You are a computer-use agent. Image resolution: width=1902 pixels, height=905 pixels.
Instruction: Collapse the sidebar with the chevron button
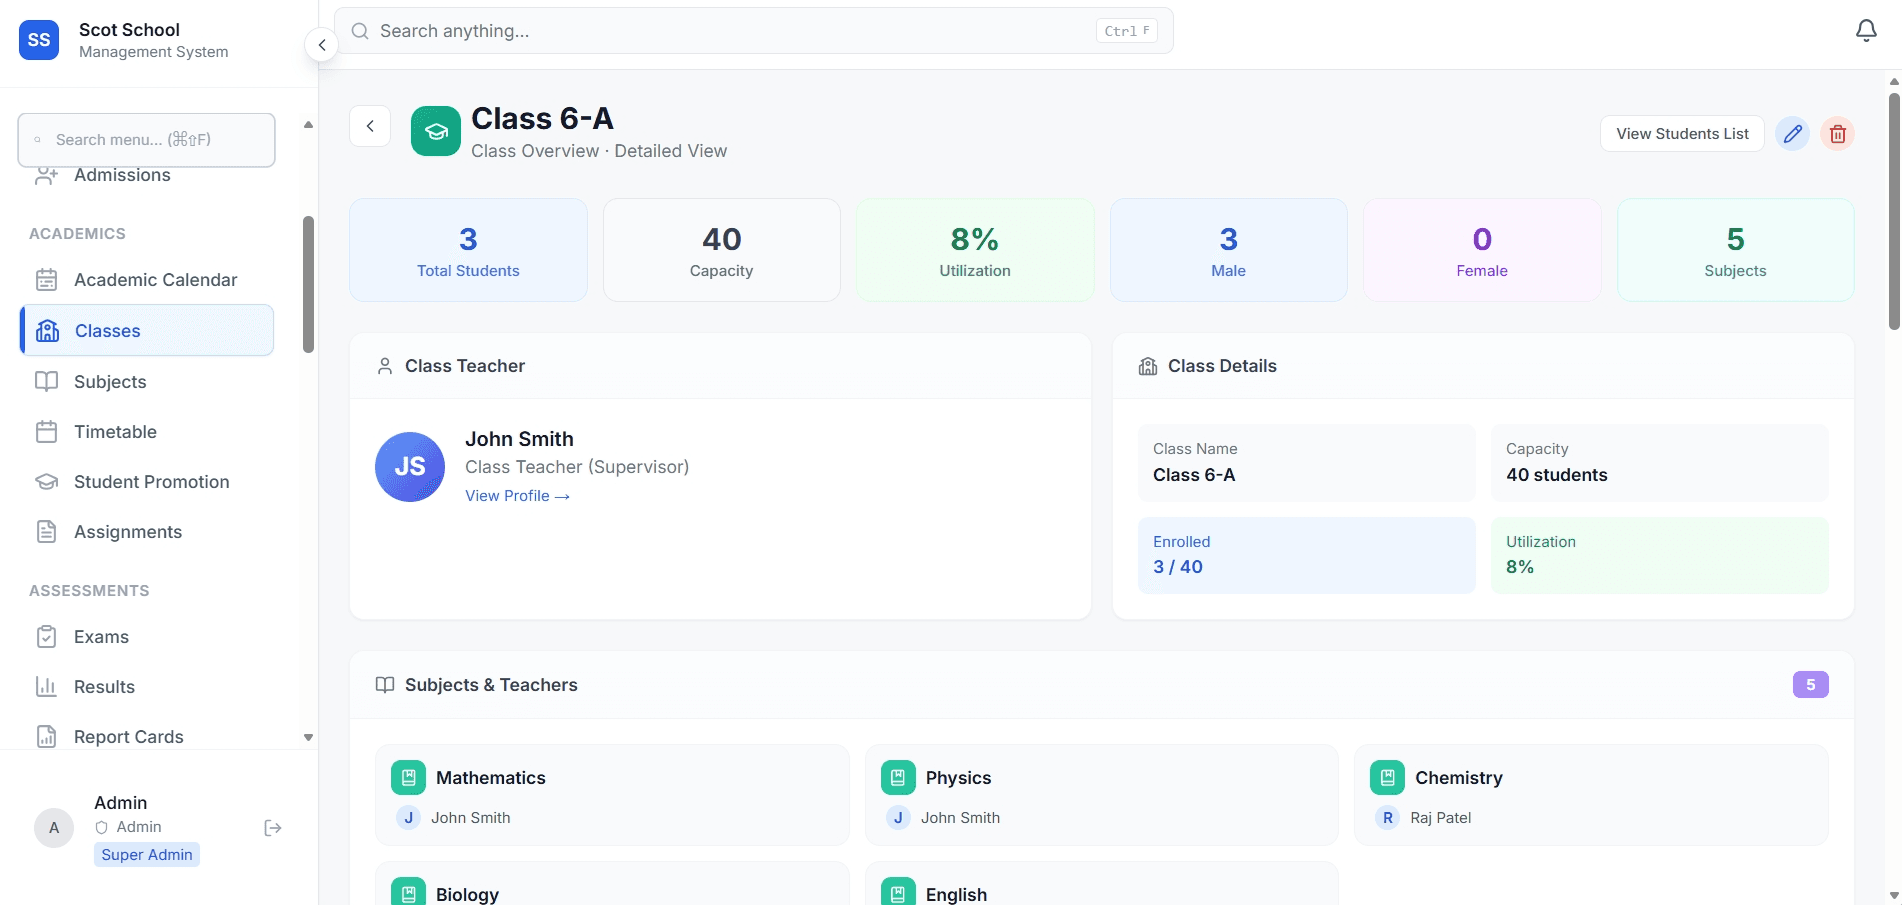point(321,45)
